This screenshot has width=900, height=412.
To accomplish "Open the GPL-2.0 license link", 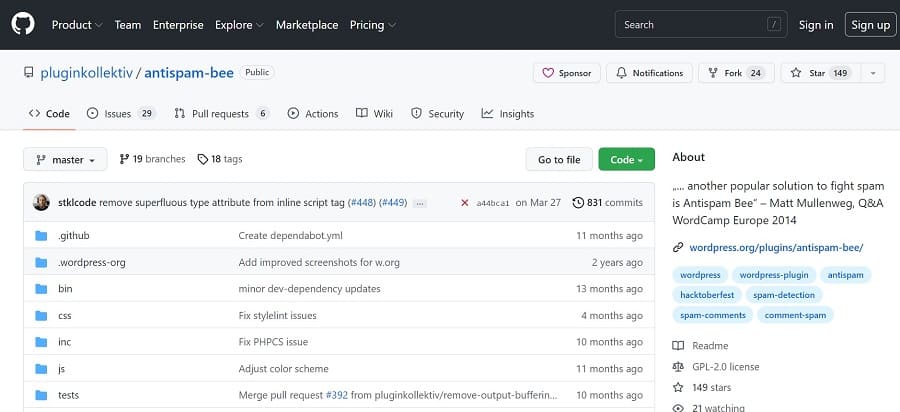I will 726,367.
